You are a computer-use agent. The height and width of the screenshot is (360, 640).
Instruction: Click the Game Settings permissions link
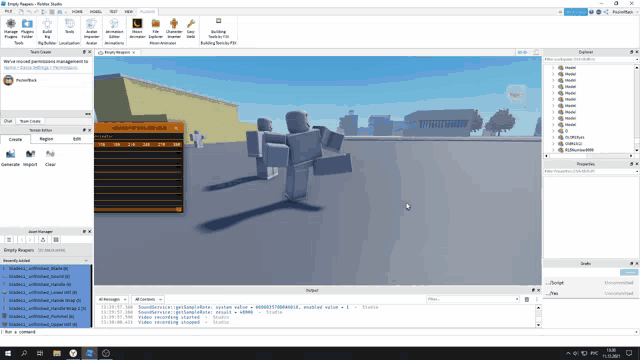(40, 67)
